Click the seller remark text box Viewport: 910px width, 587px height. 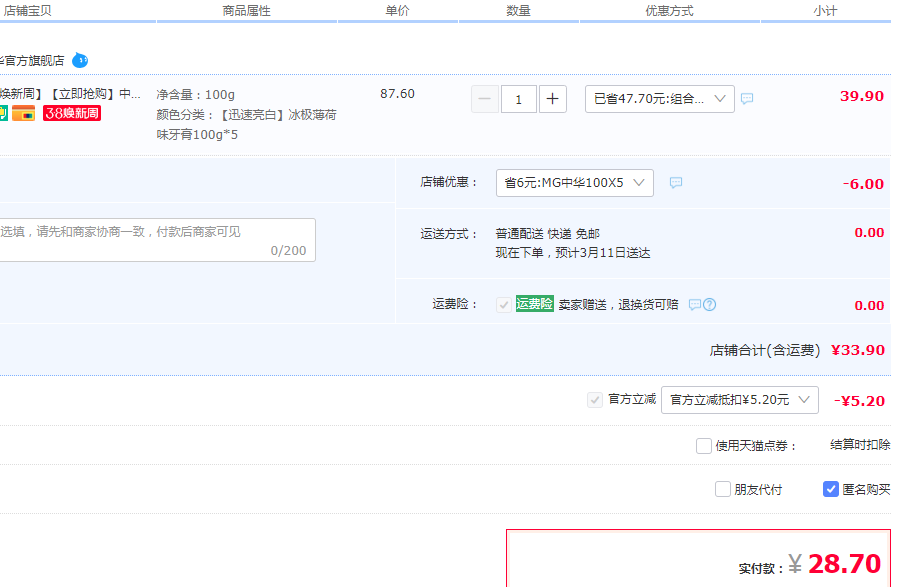click(x=157, y=240)
